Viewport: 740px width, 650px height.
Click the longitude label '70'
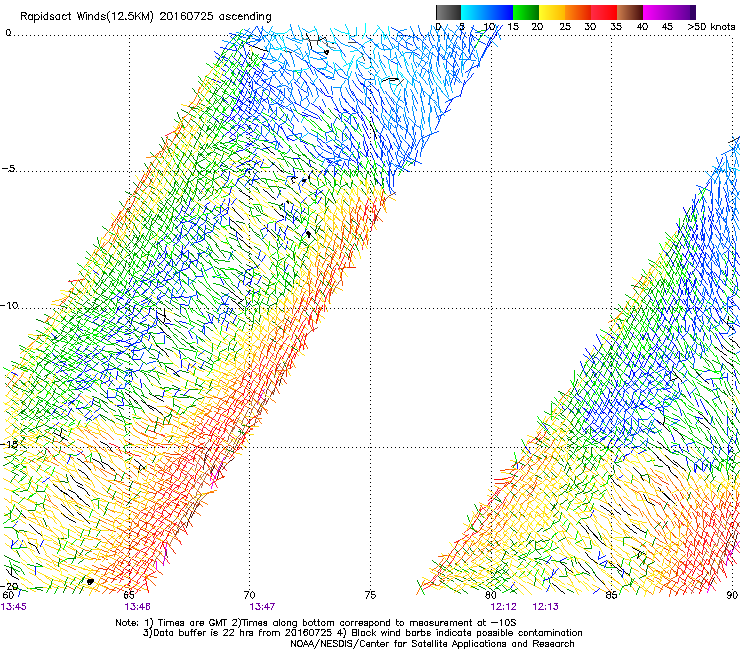pos(249,595)
